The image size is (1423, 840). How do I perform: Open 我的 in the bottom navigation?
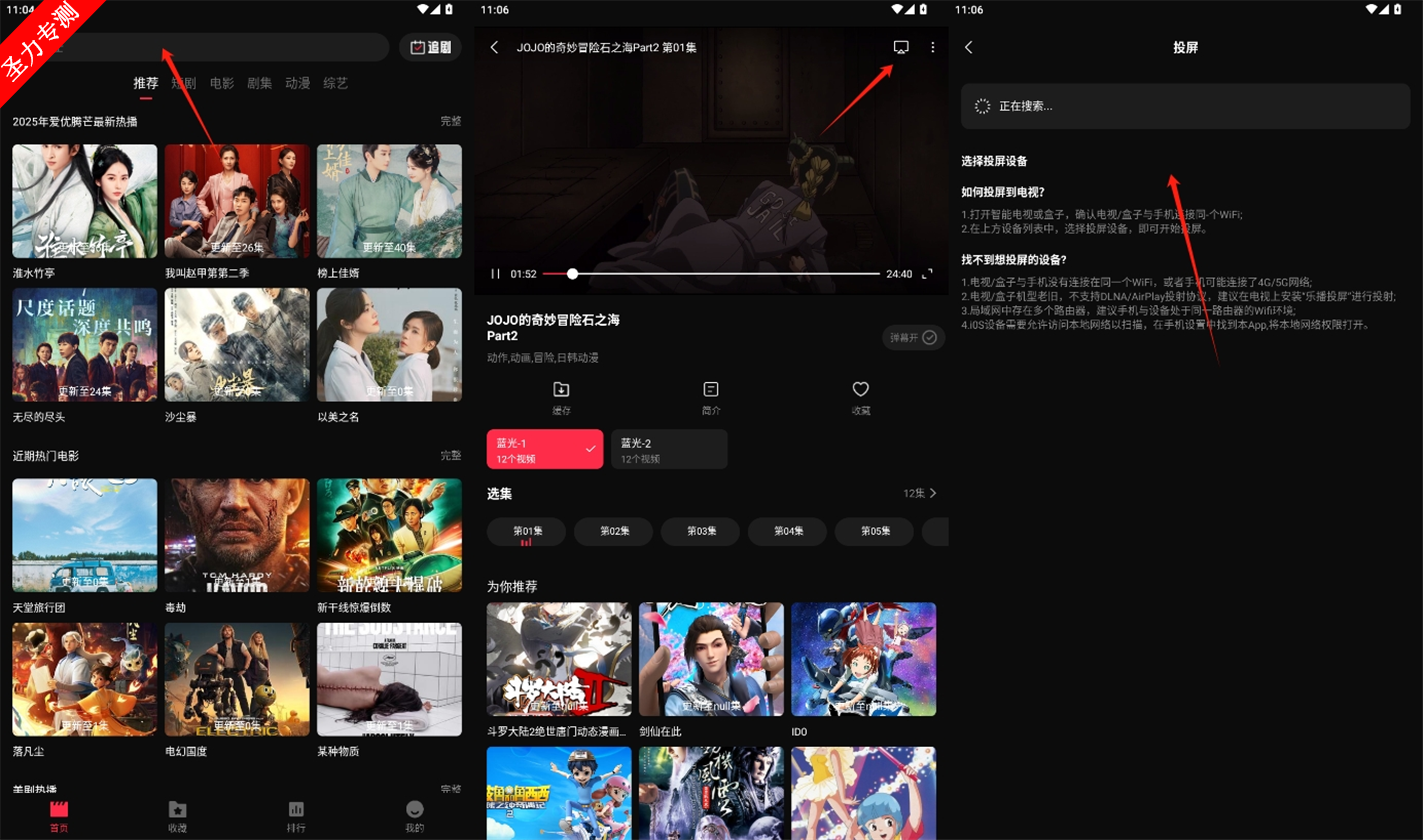click(x=414, y=816)
